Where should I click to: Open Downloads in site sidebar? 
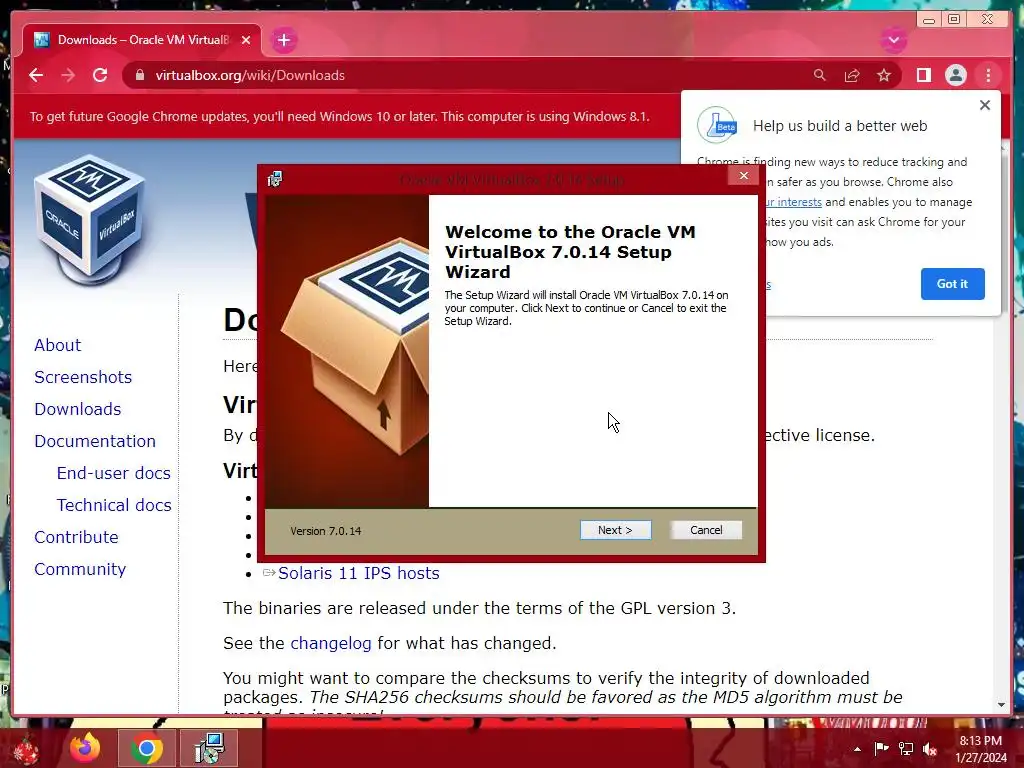(78, 409)
